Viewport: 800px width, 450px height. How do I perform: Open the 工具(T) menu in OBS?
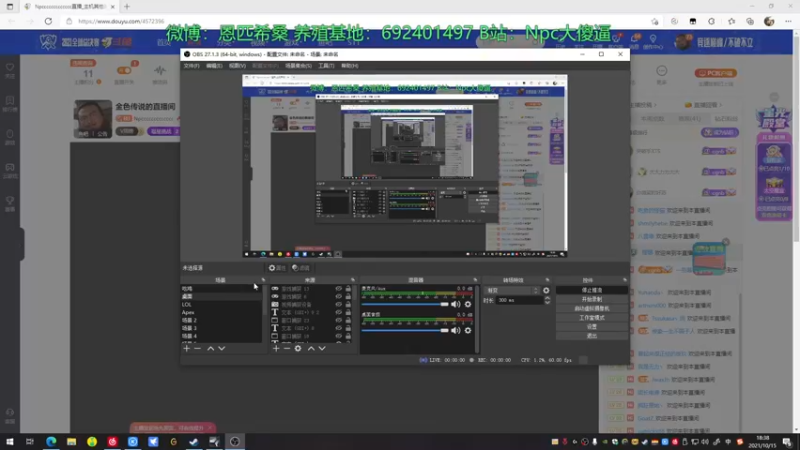pyautogui.click(x=326, y=66)
